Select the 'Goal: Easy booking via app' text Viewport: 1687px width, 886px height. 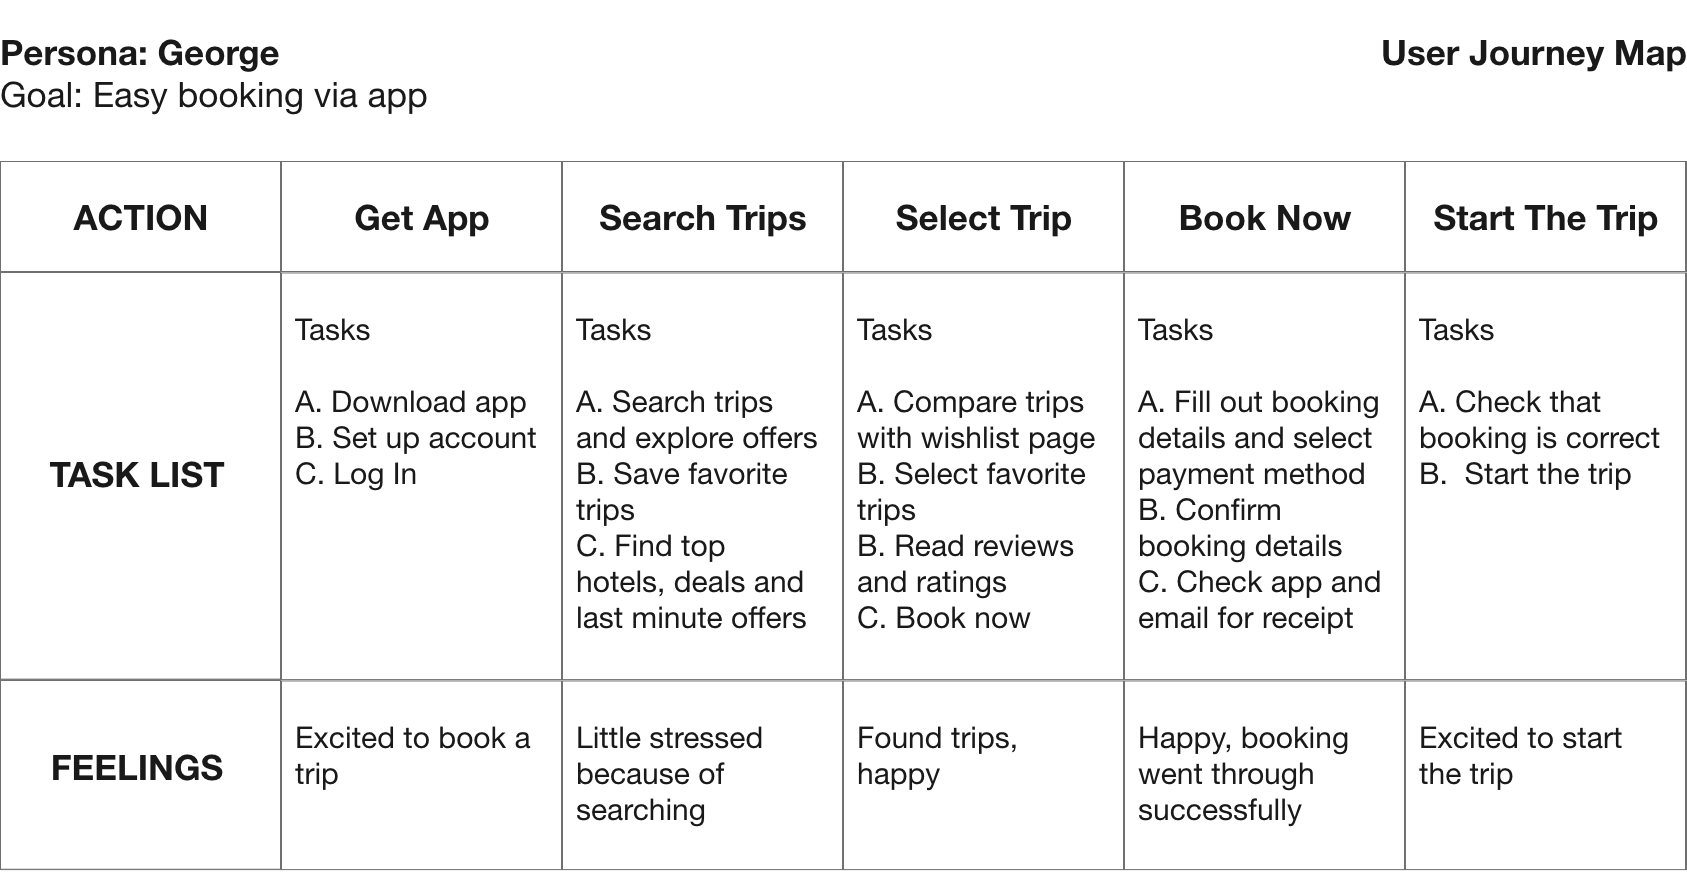pyautogui.click(x=214, y=96)
